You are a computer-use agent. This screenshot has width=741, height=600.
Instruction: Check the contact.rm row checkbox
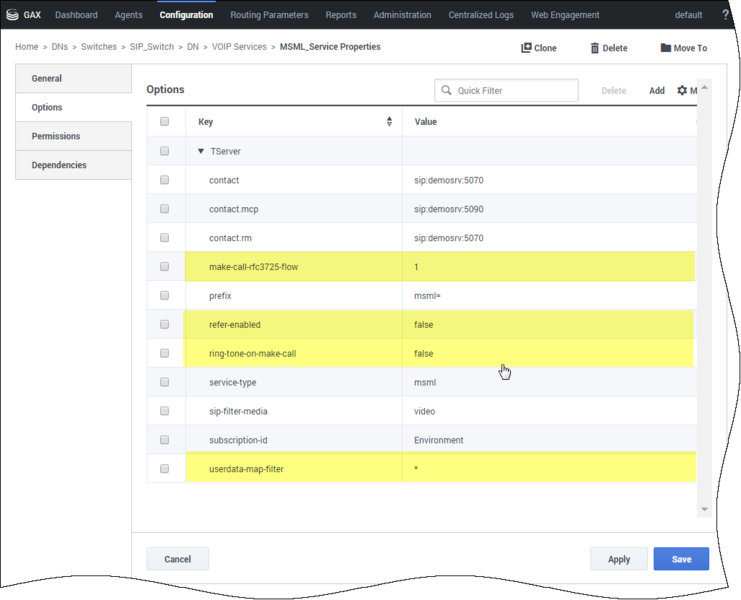point(164,237)
